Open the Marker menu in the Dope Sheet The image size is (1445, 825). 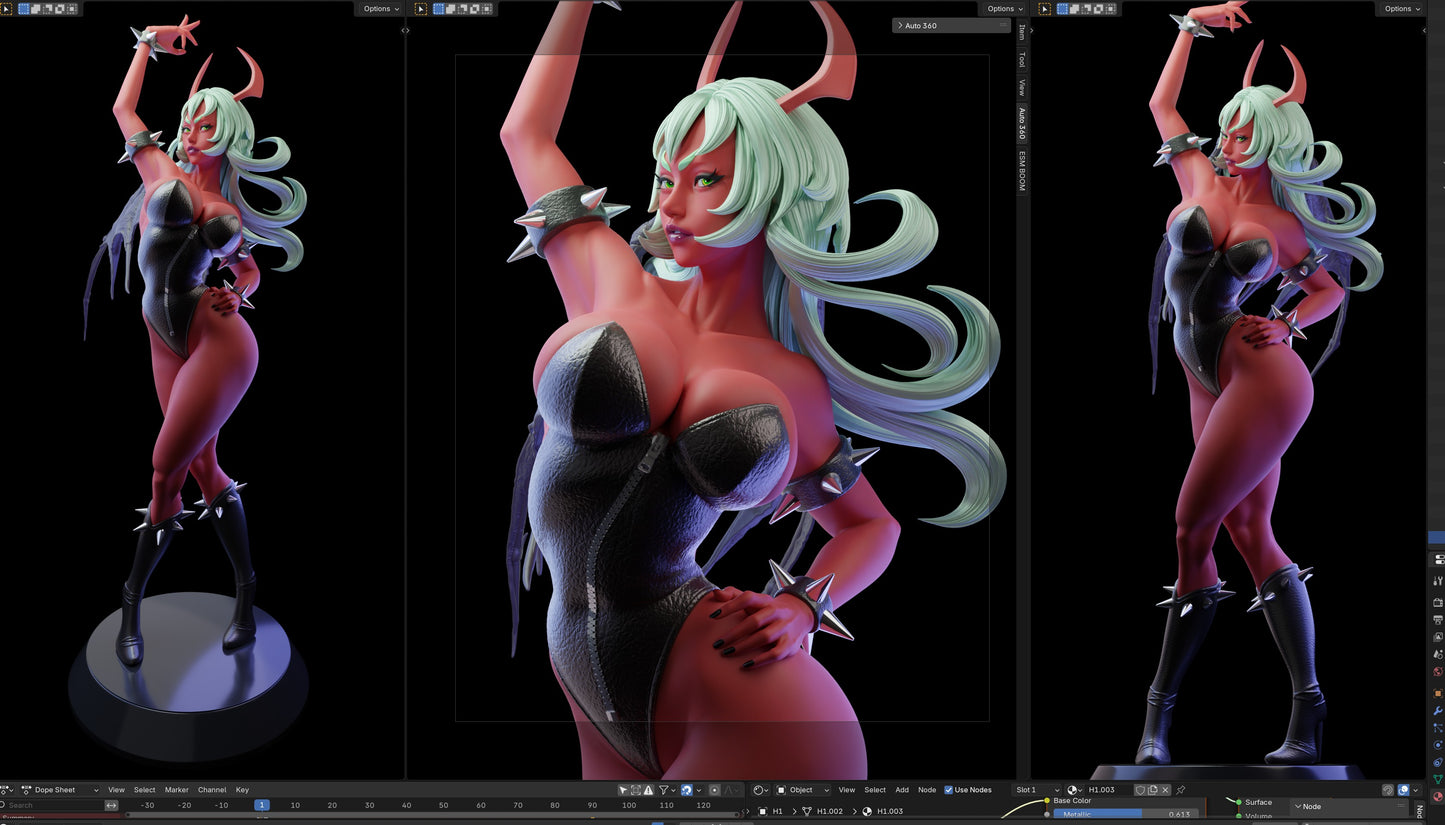point(176,790)
